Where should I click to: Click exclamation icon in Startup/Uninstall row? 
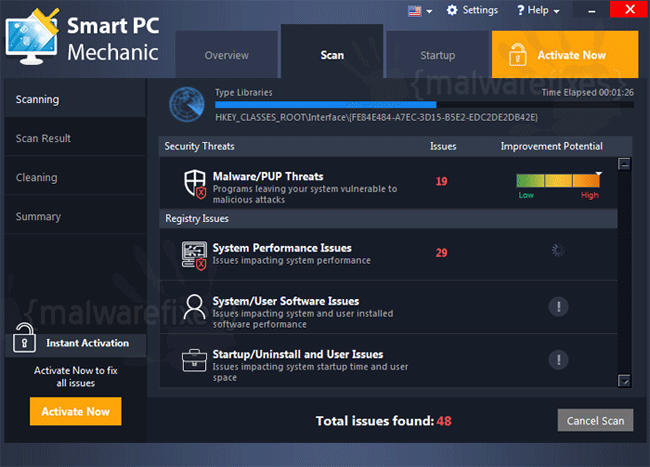click(558, 360)
